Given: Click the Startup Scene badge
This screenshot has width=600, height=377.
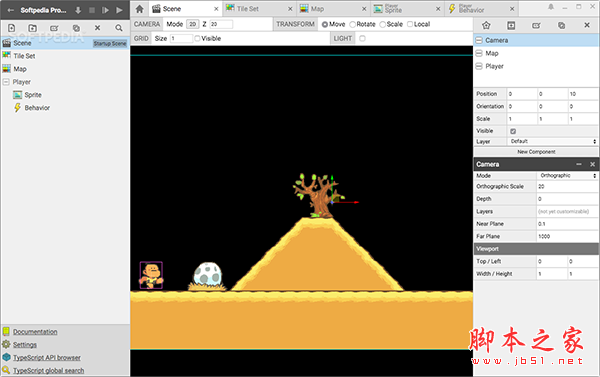Looking at the screenshot, I should point(110,43).
